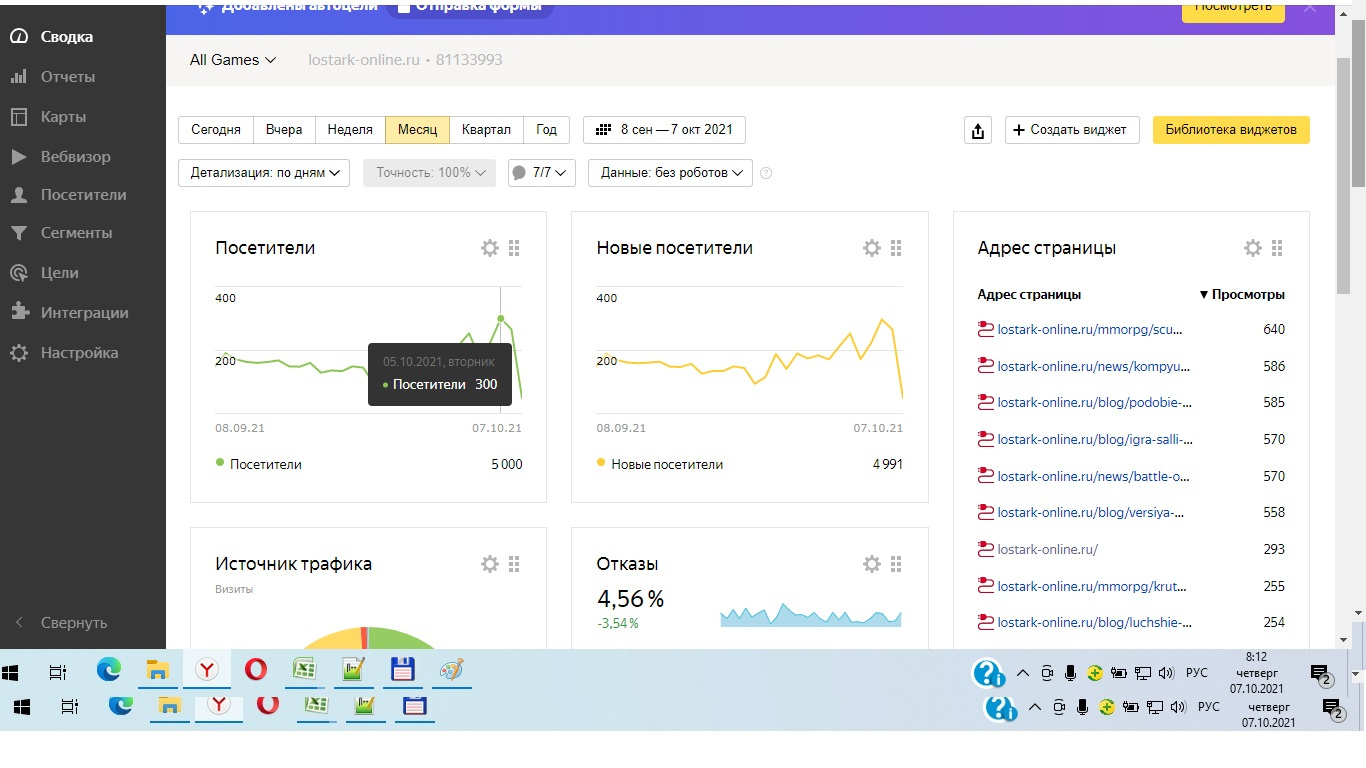This screenshot has height=768, width=1366.
Task: Set period to Сегодня
Action: pos(216,130)
